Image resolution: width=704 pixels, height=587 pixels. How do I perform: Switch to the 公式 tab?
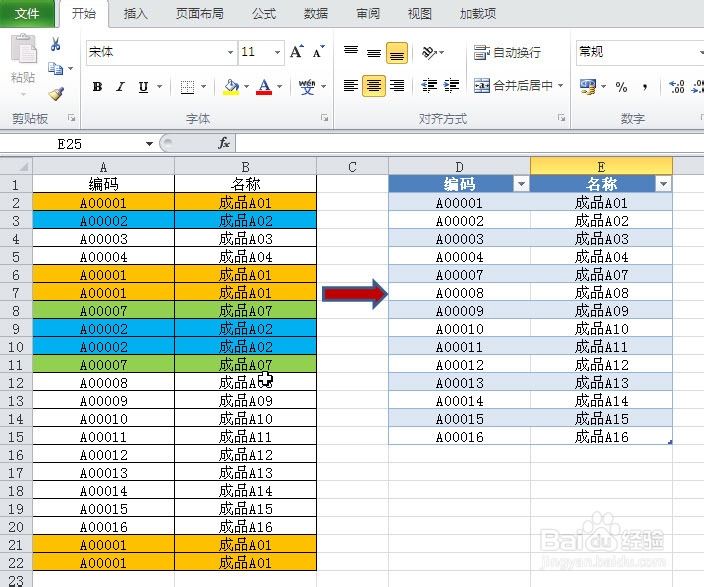(x=264, y=13)
